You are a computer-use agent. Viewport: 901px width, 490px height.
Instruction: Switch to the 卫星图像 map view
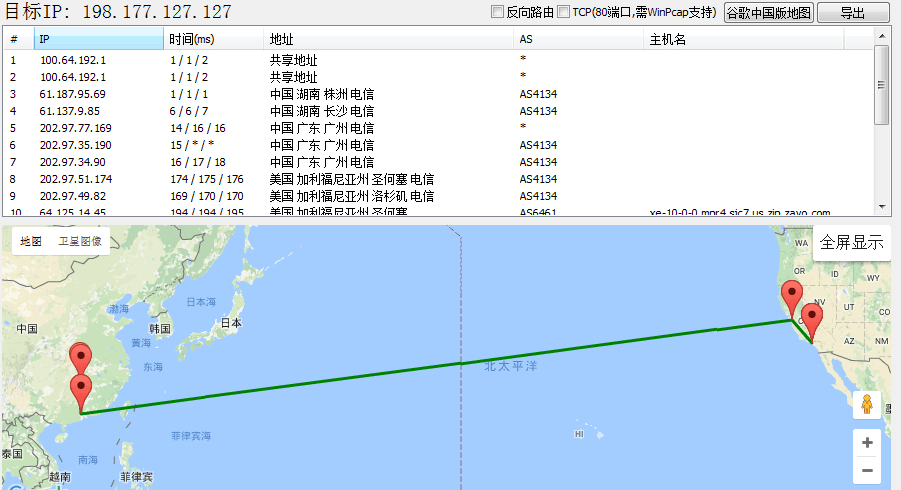point(79,241)
